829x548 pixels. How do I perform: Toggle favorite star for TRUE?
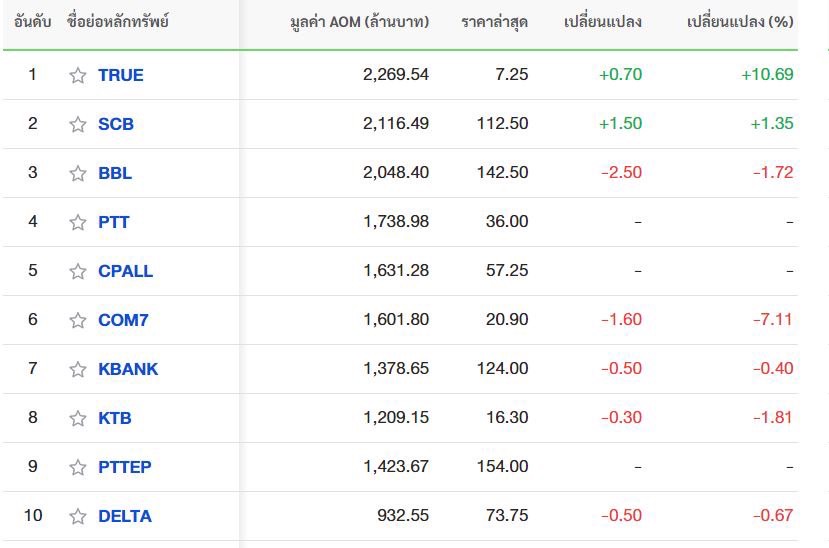(78, 75)
